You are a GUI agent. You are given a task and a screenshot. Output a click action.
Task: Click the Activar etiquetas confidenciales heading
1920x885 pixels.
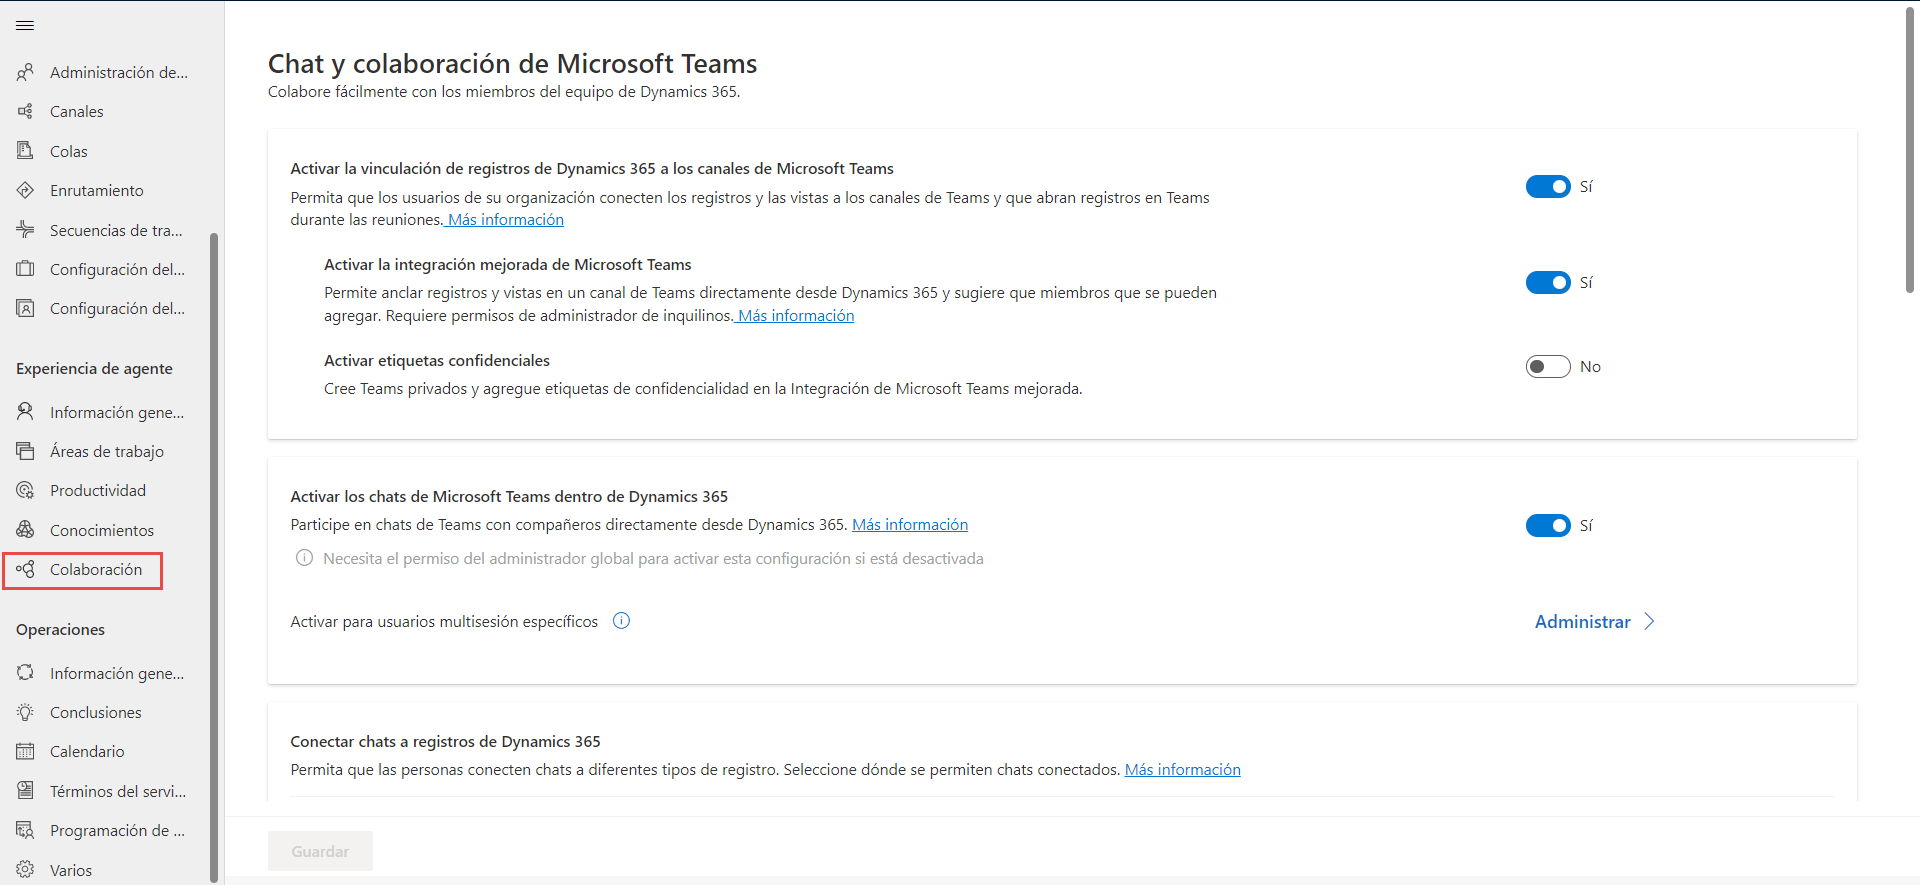click(x=437, y=361)
